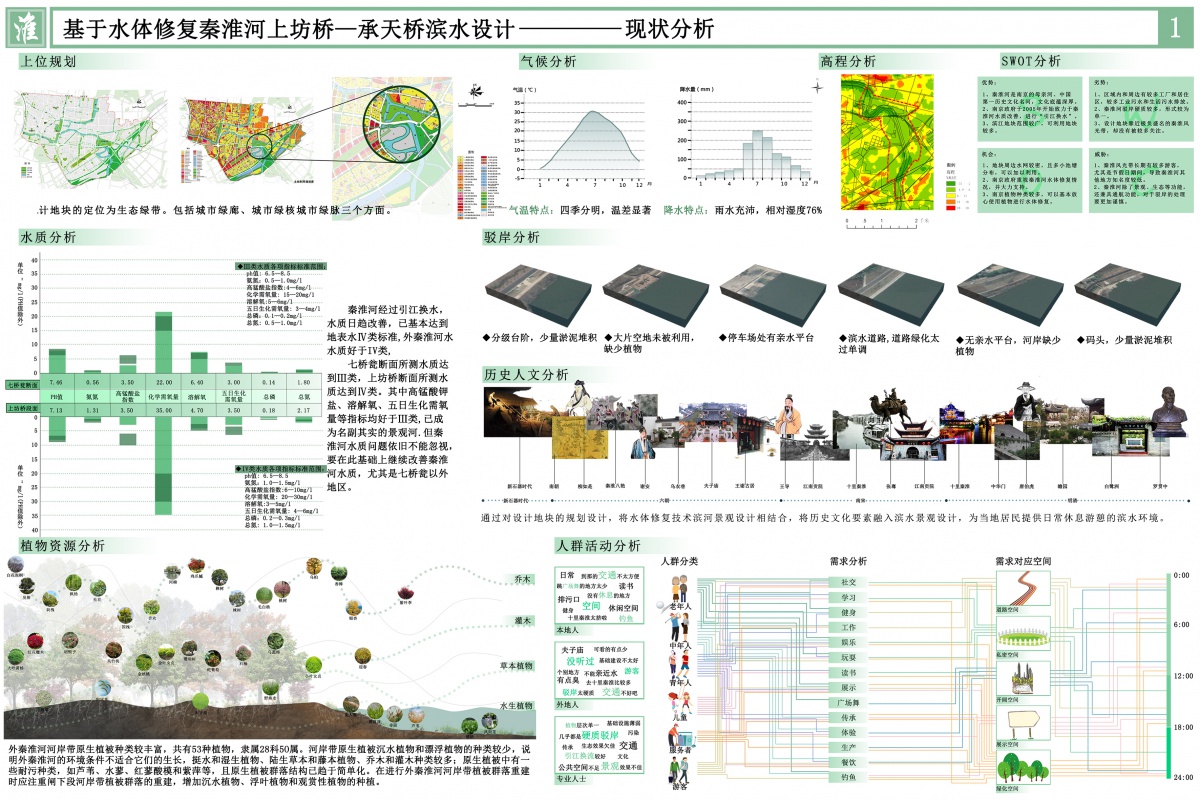Click the 展示空间 signboard icon
The width and height of the screenshot is (1200, 800).
[x=1021, y=722]
